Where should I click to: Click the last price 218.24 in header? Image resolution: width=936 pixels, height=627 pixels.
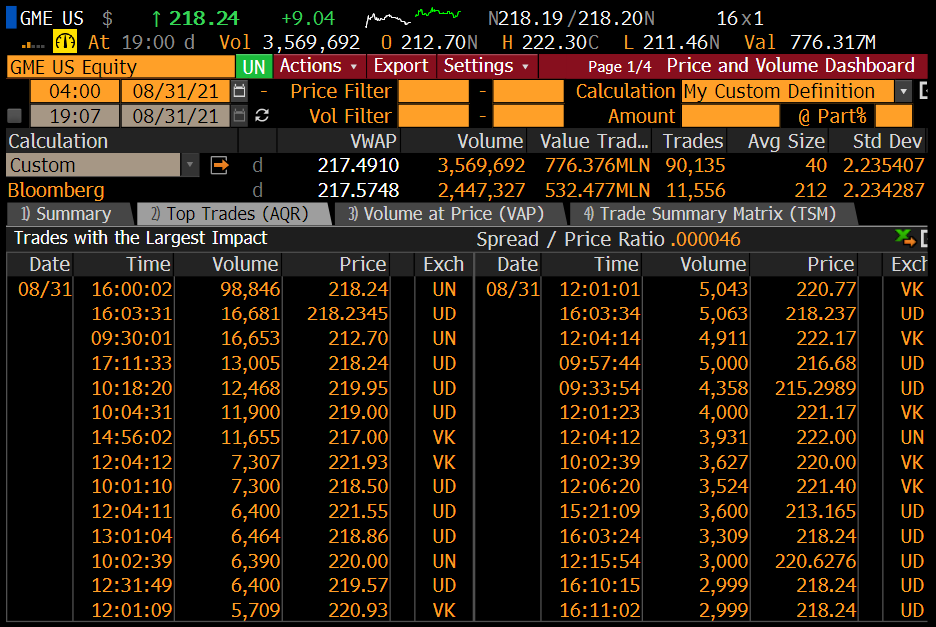204,18
